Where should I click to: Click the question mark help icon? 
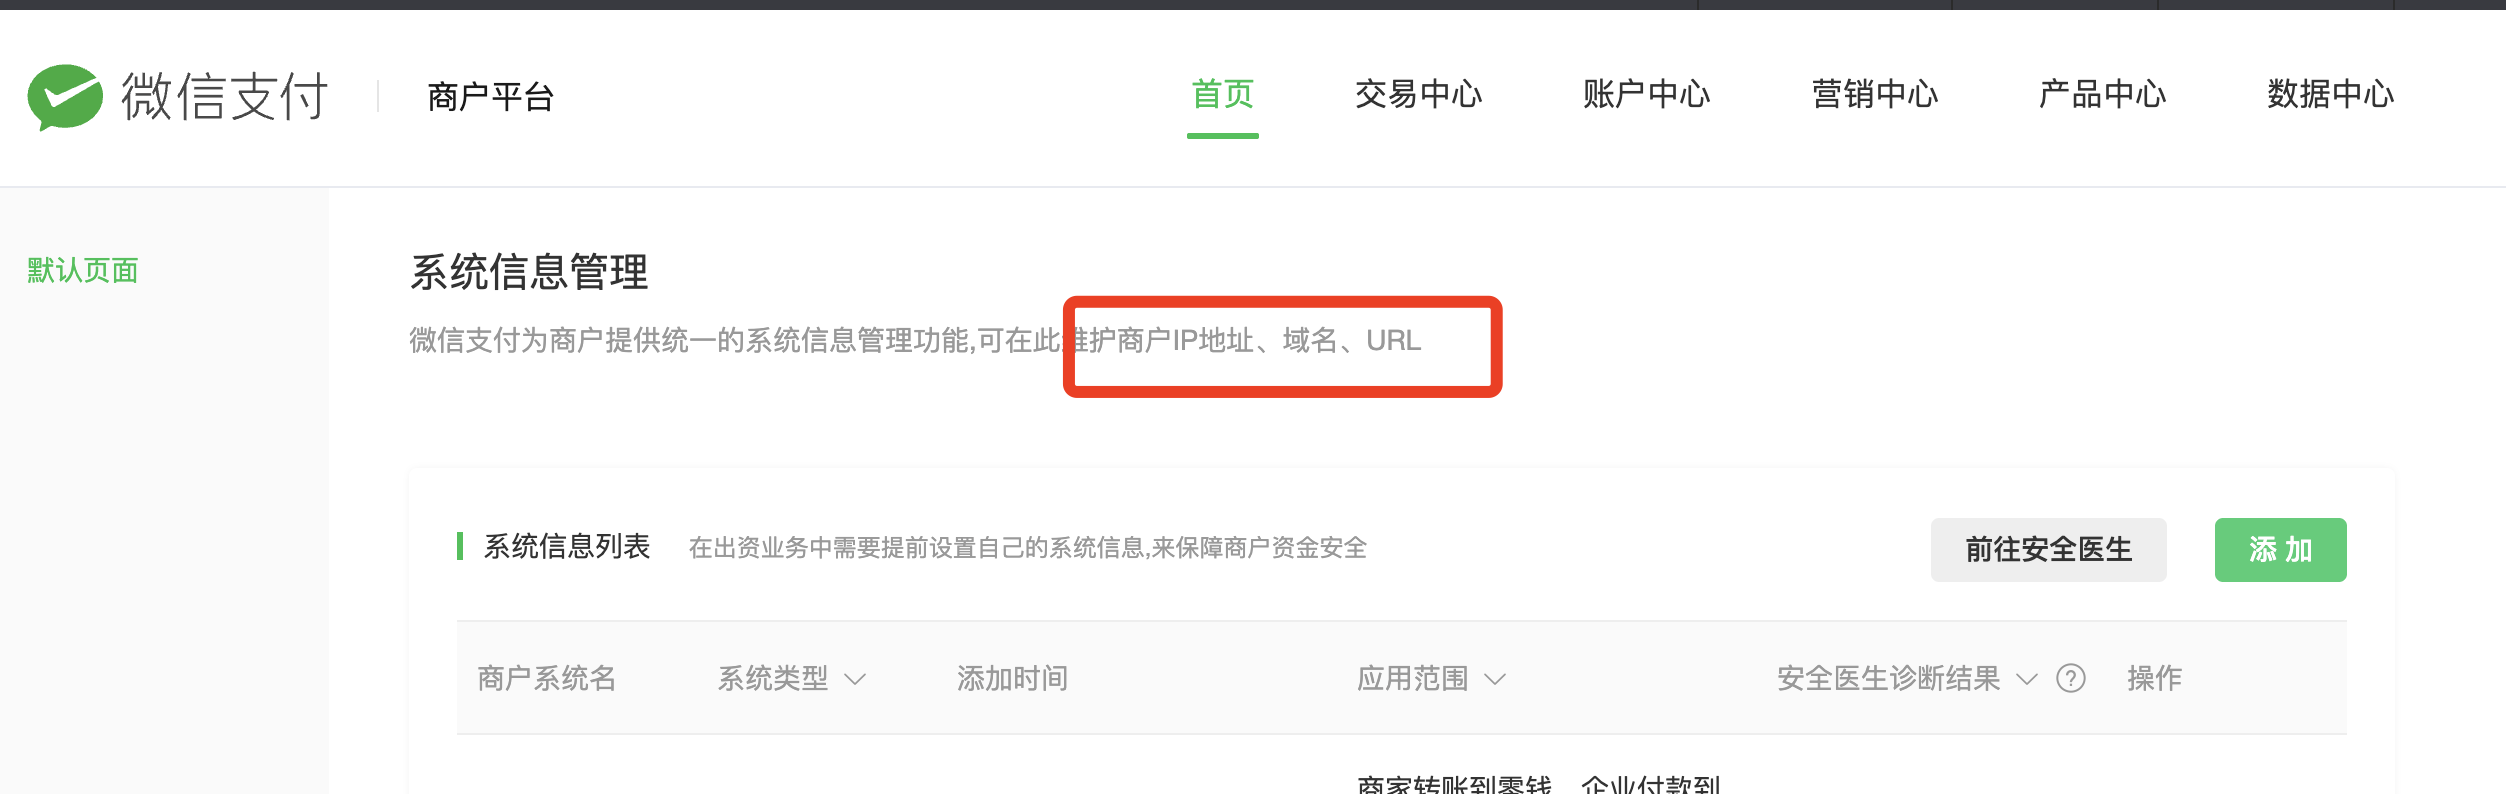tap(2071, 679)
